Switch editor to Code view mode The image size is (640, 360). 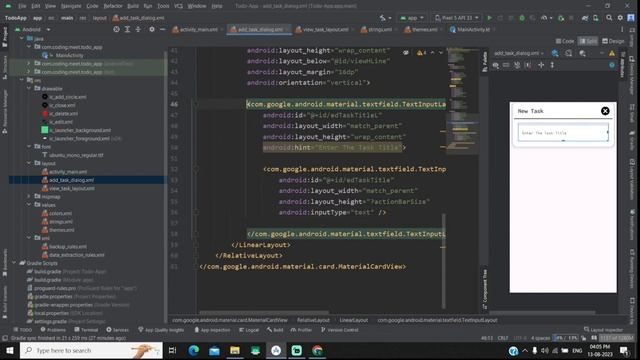[565, 41]
